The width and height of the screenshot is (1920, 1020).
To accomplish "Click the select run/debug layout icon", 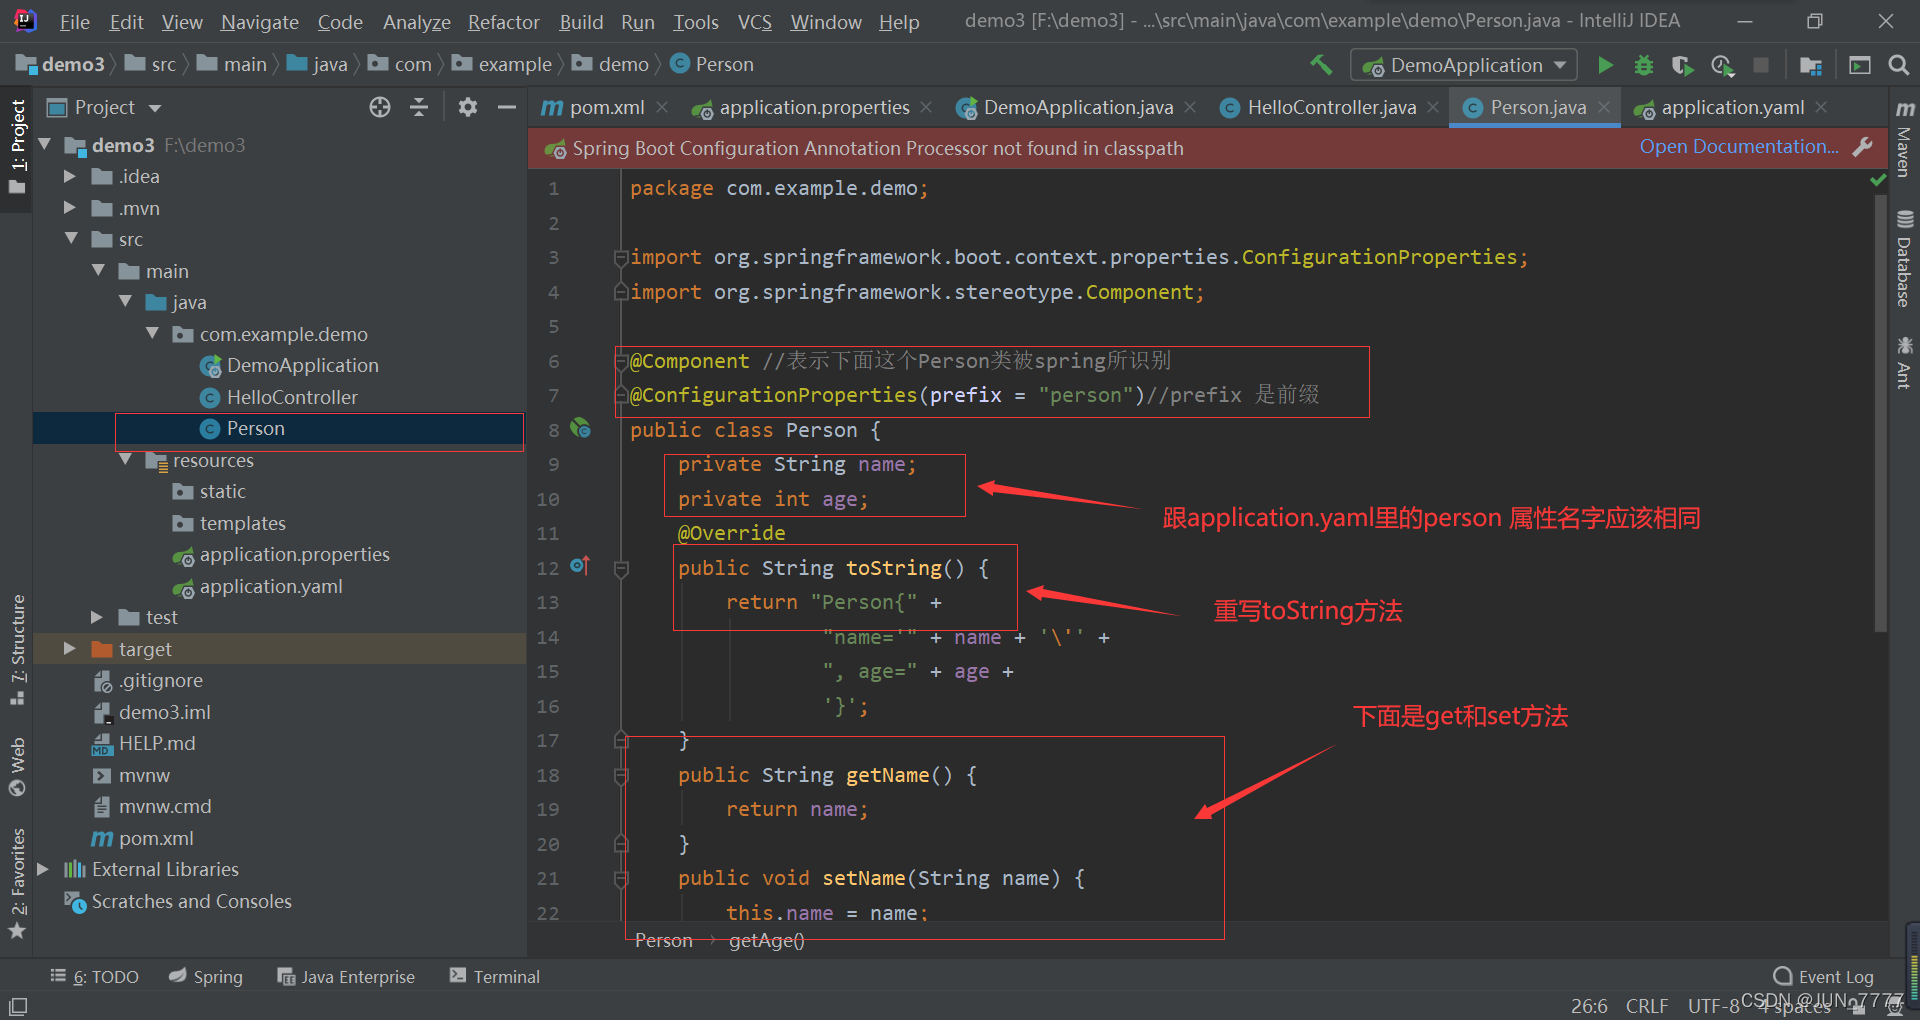I will [x=1860, y=65].
